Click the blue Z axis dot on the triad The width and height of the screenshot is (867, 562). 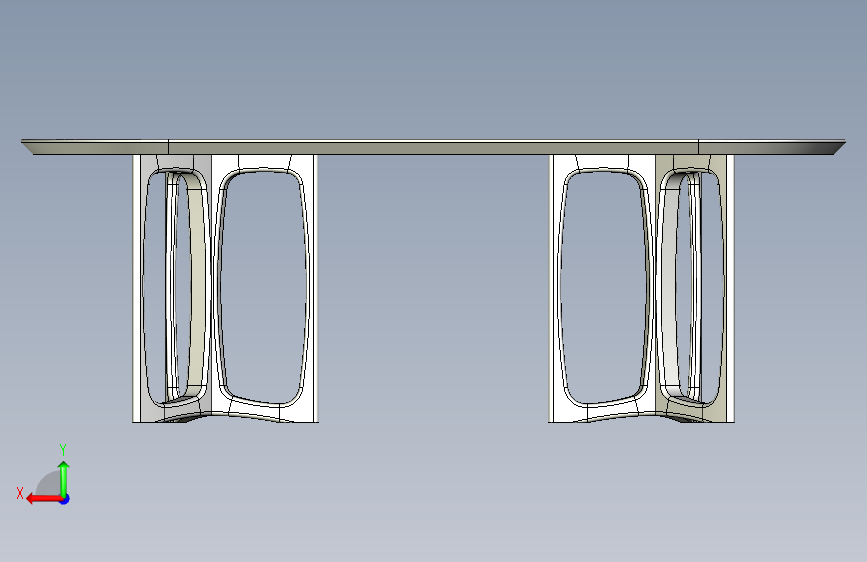(65, 499)
